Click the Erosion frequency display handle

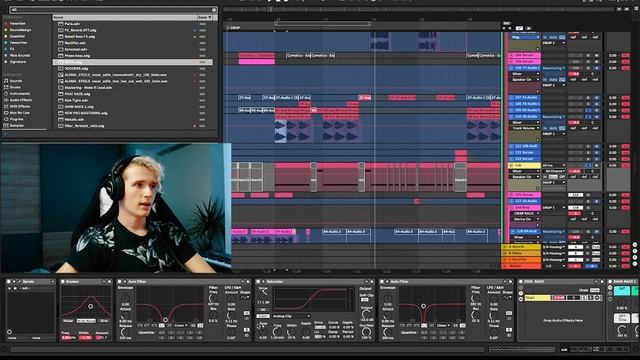[x=91, y=306]
